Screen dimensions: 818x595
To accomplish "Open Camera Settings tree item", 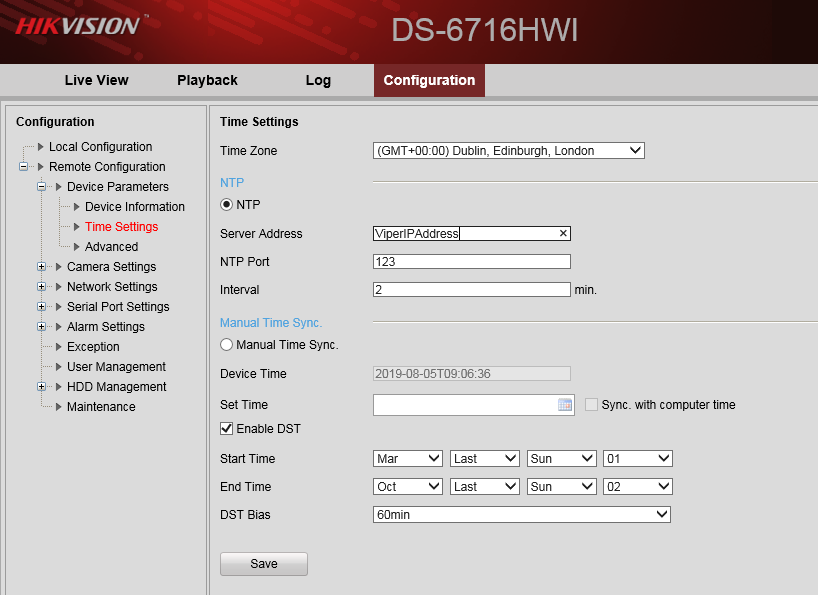I will 112,266.
